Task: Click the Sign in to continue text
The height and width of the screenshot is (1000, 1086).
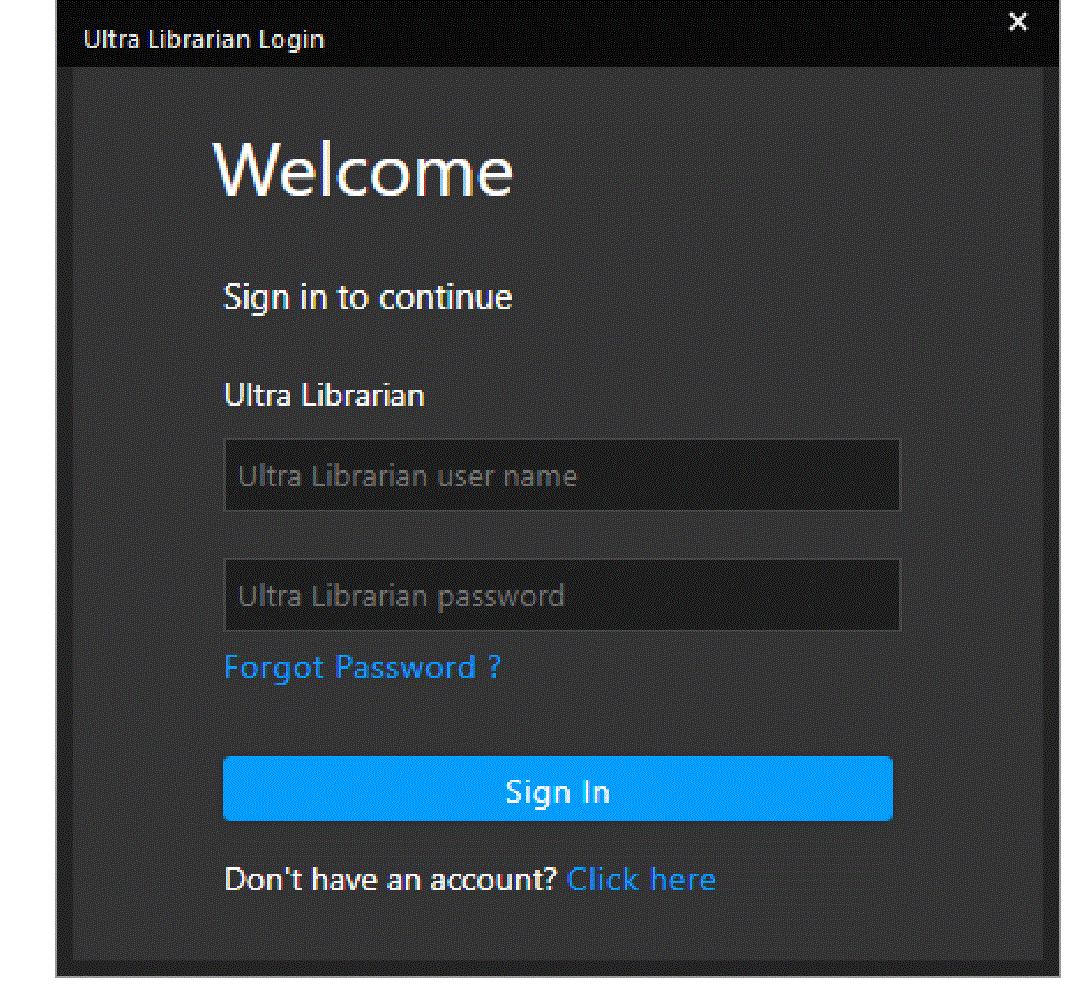Action: pyautogui.click(x=368, y=298)
